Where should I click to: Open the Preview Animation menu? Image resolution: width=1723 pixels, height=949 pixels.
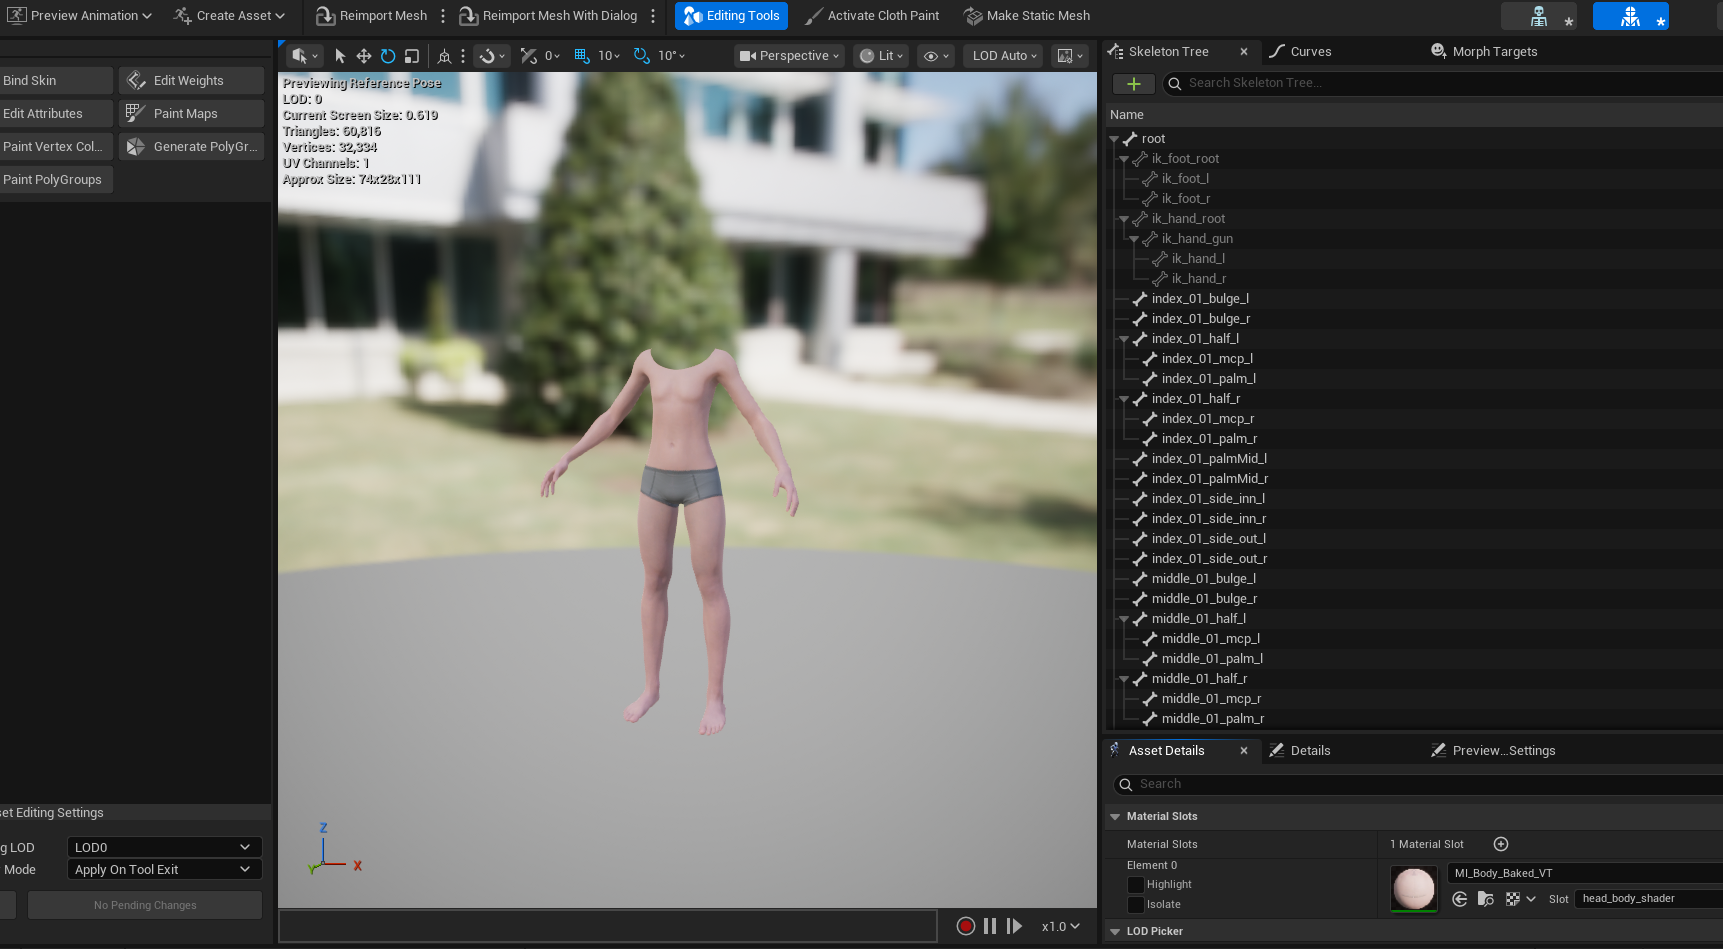click(x=79, y=15)
